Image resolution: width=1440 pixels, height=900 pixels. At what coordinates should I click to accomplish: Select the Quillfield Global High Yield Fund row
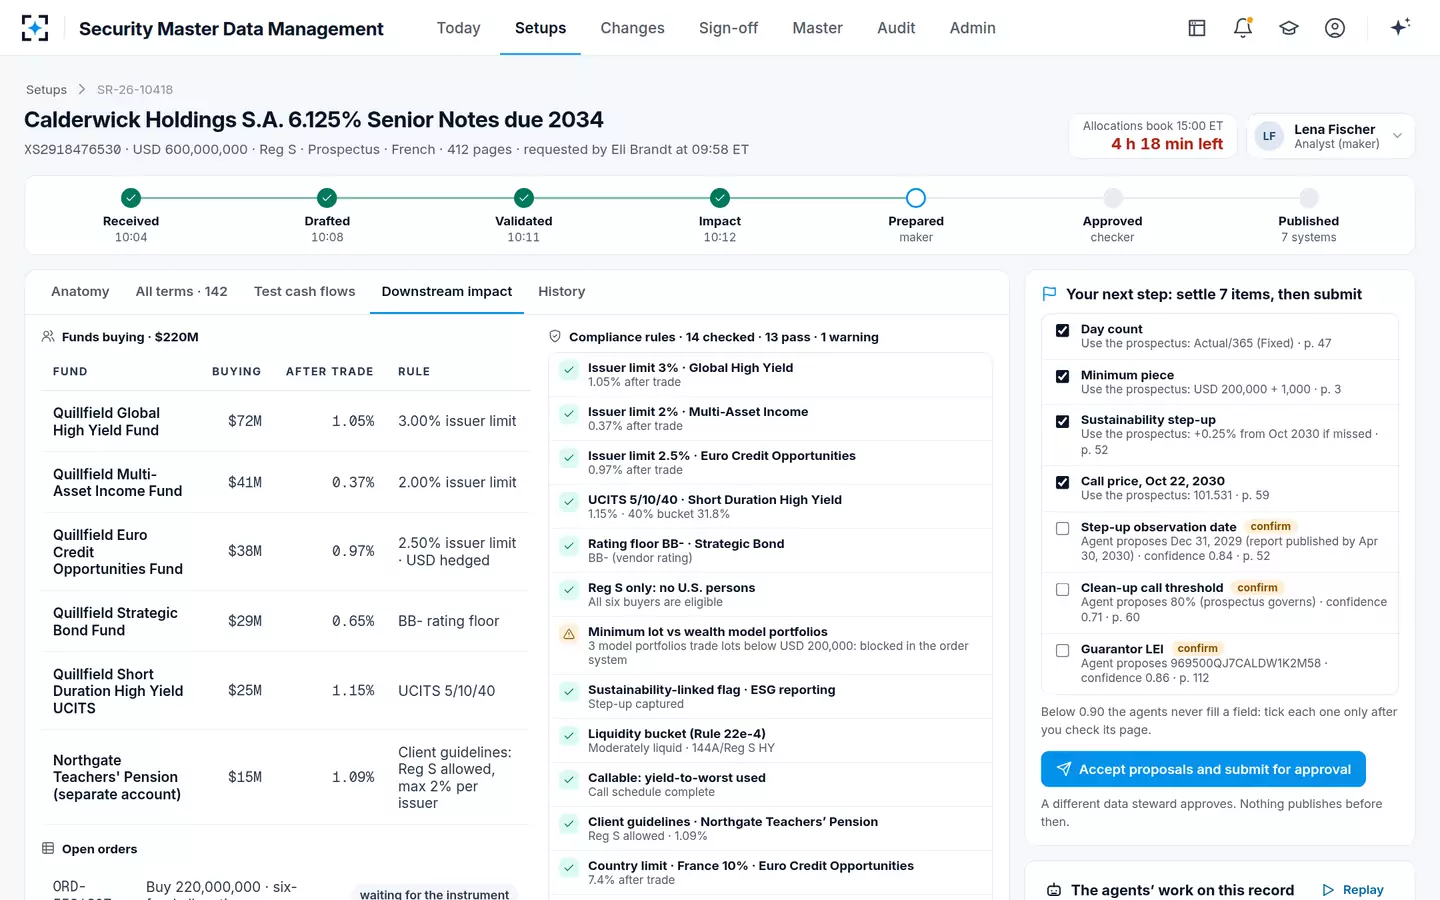tap(285, 421)
